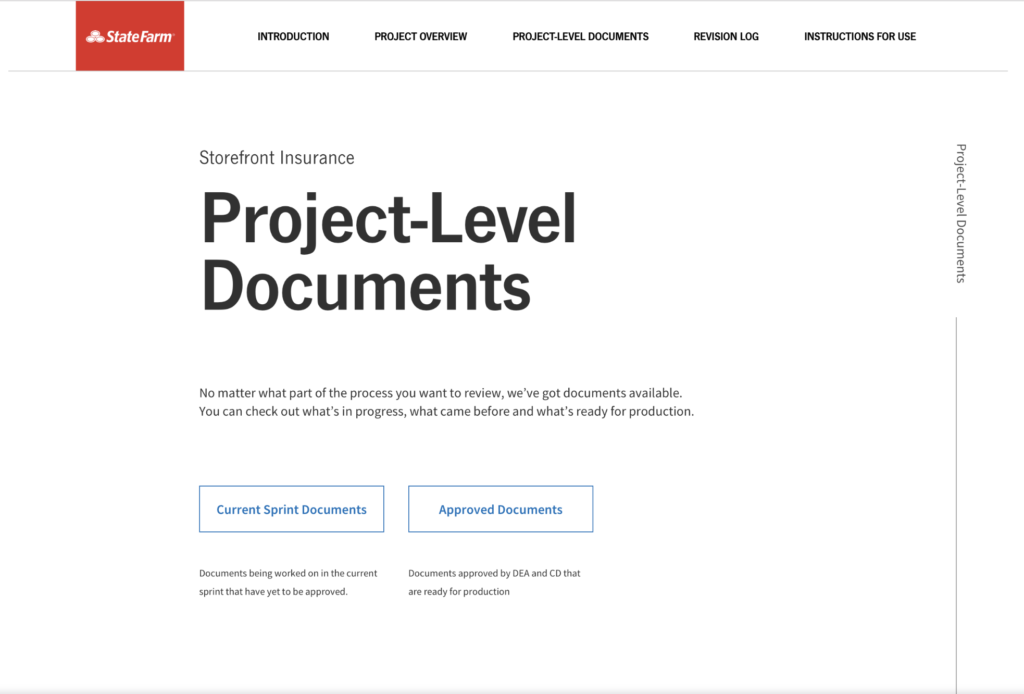Viewport: 1024px width, 694px height.
Task: Go to Project Overview in navigation
Action: (420, 37)
